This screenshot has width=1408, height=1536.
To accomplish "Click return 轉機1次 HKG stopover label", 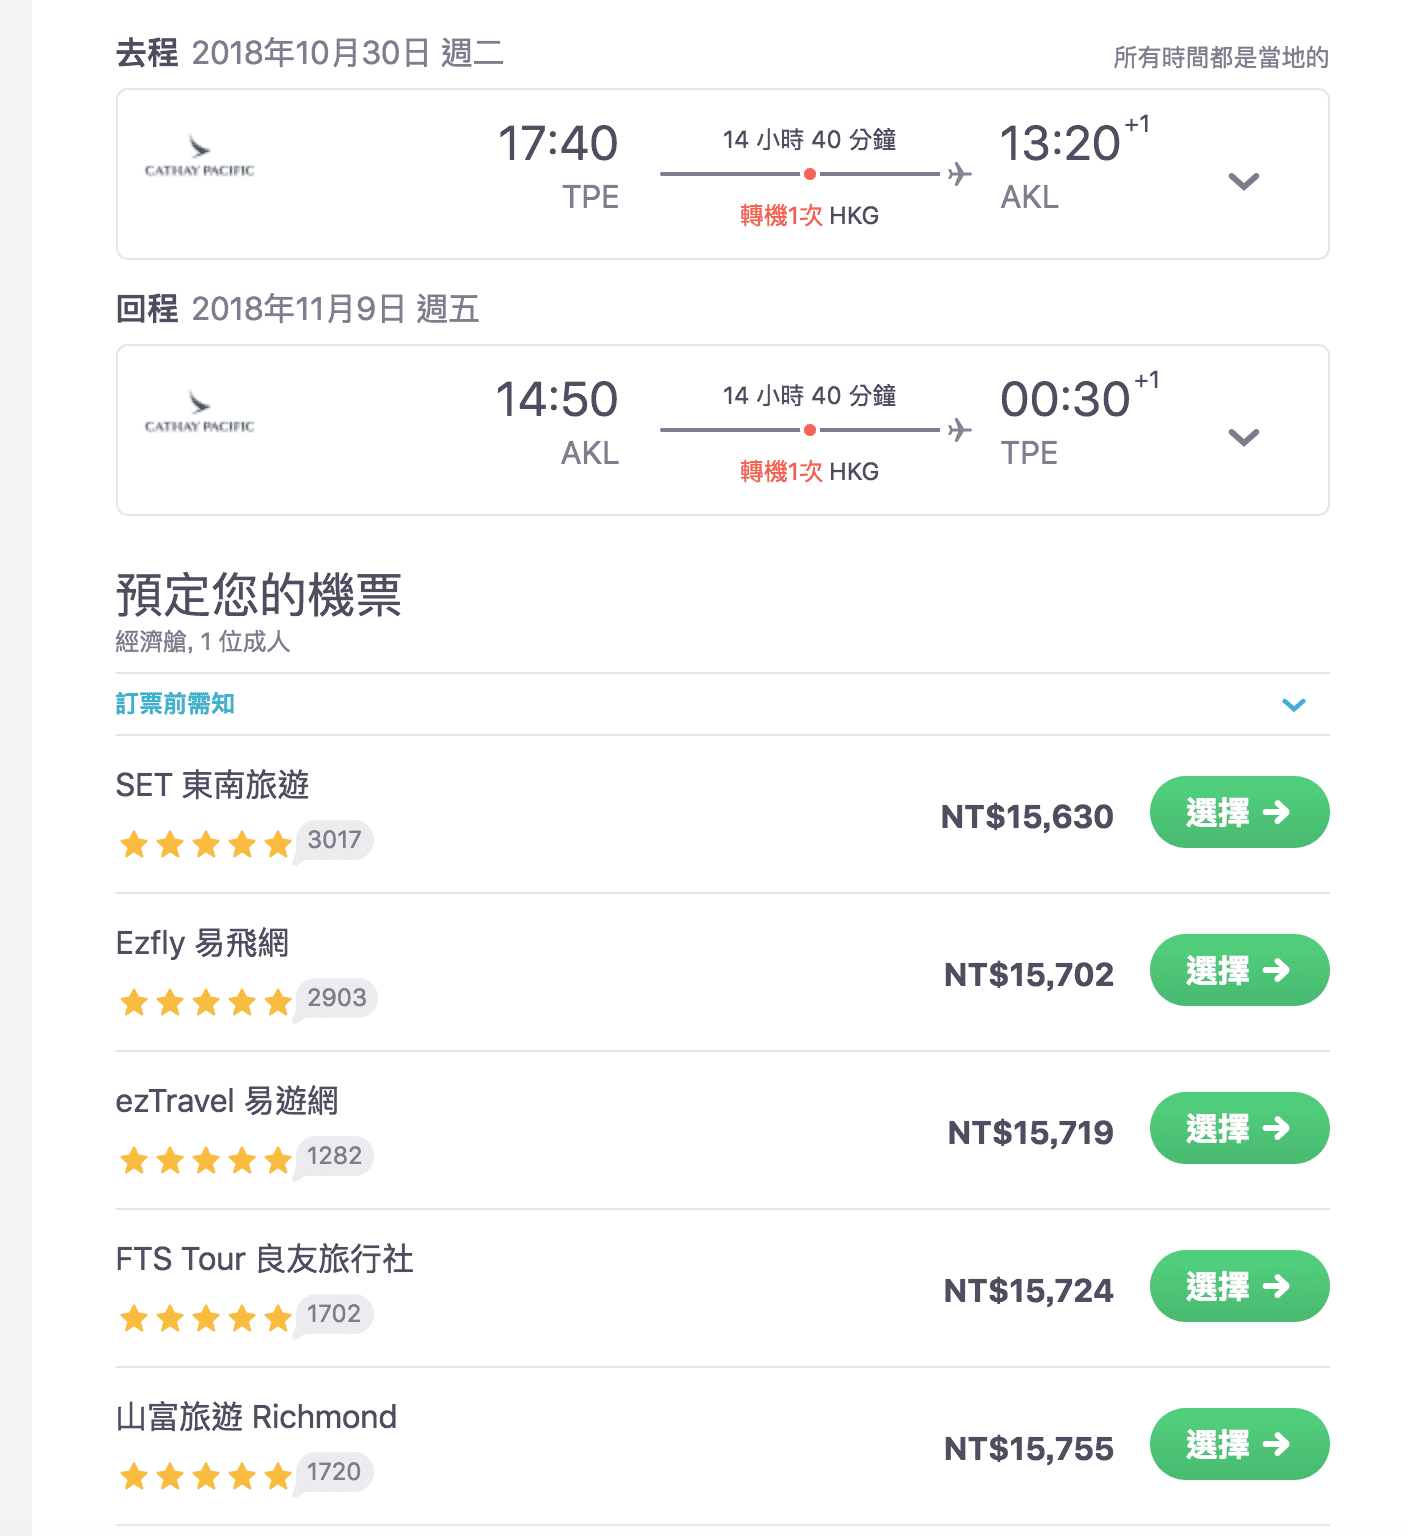I will [809, 472].
